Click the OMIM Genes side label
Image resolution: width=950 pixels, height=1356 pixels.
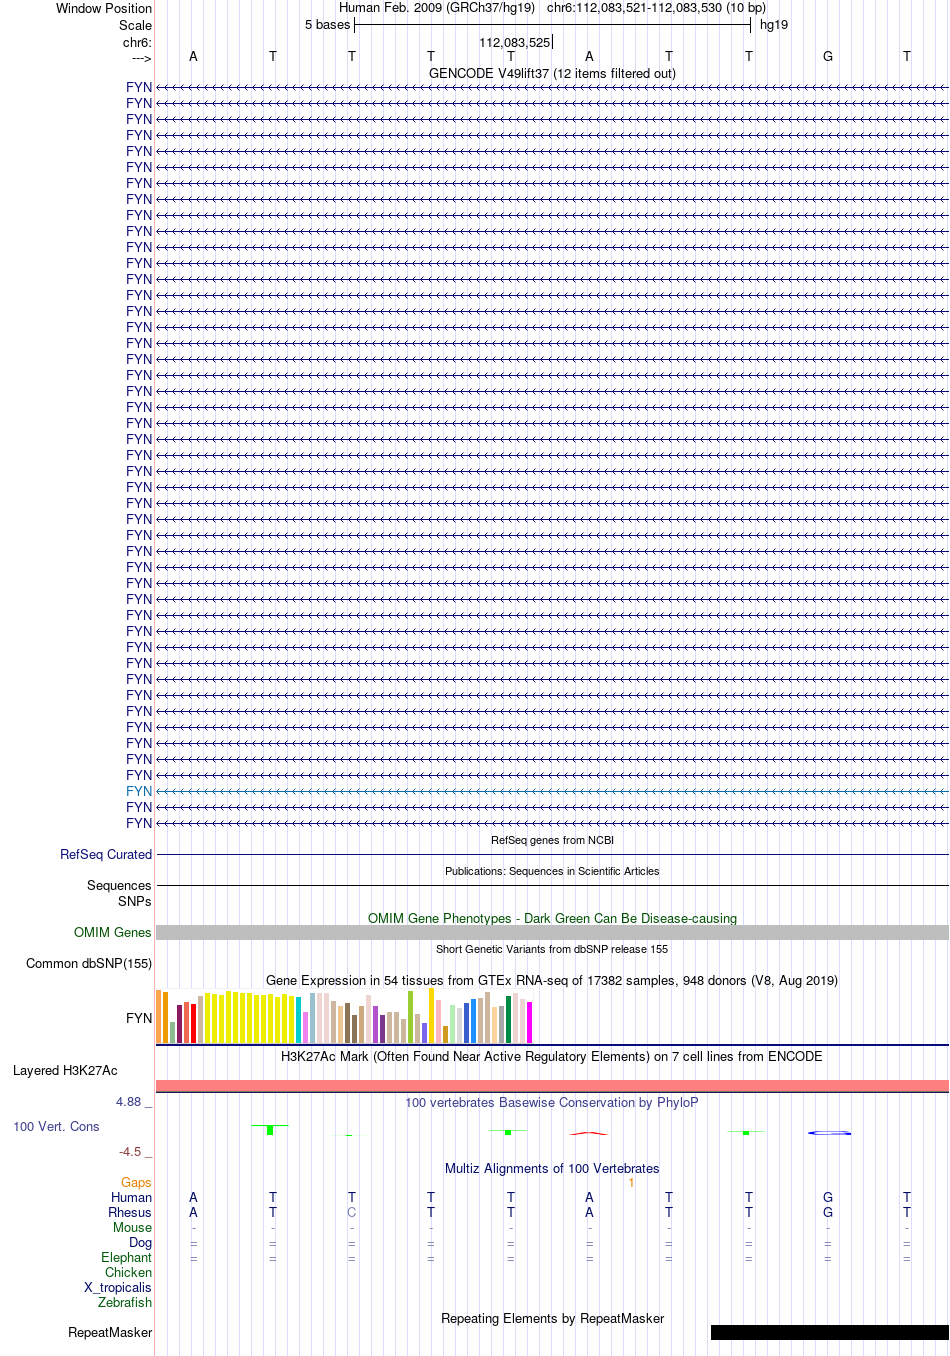(113, 932)
